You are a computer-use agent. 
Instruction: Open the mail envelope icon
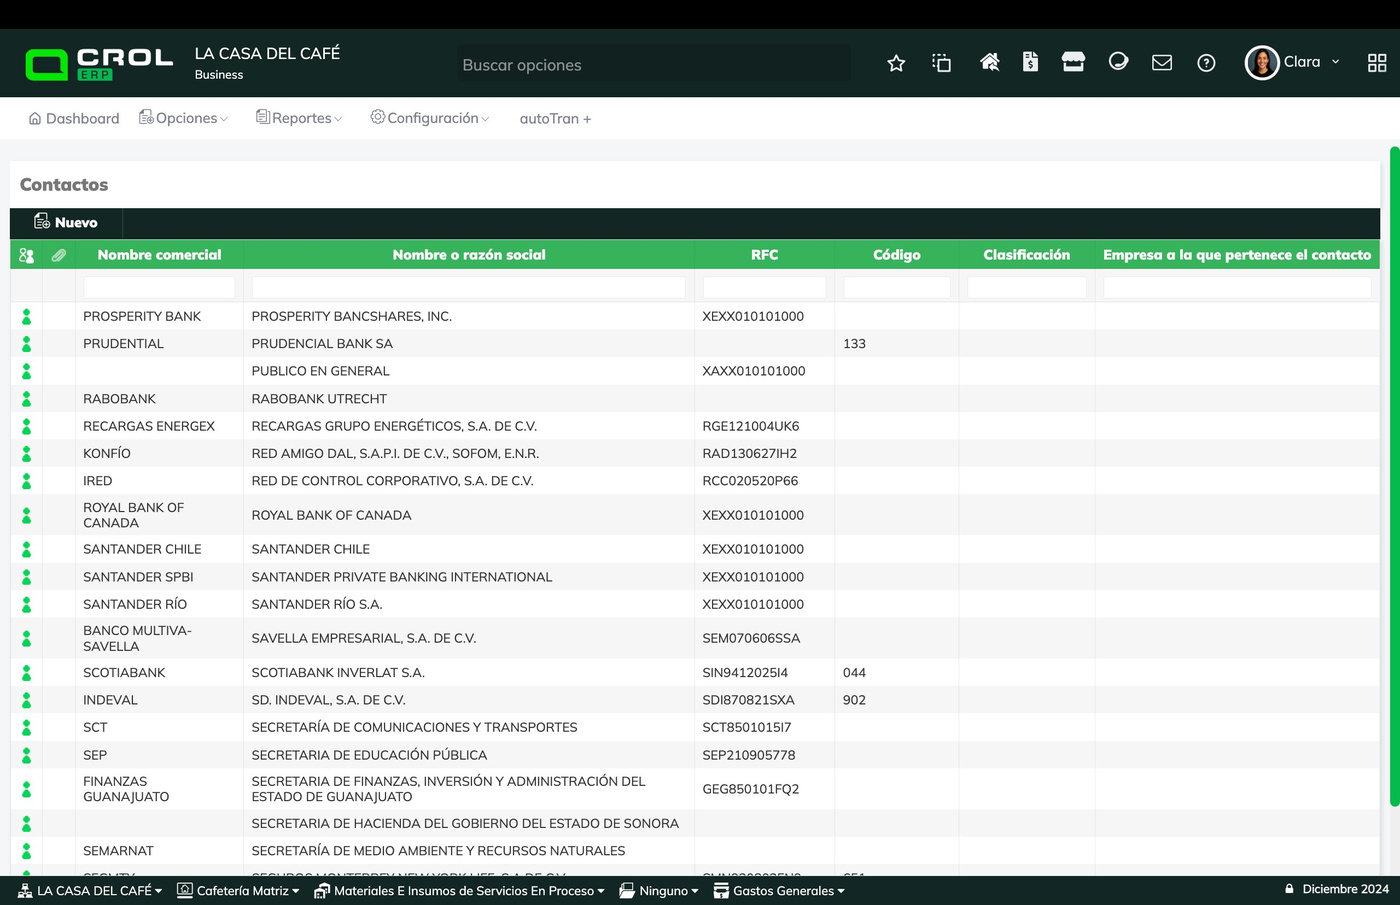(x=1162, y=63)
